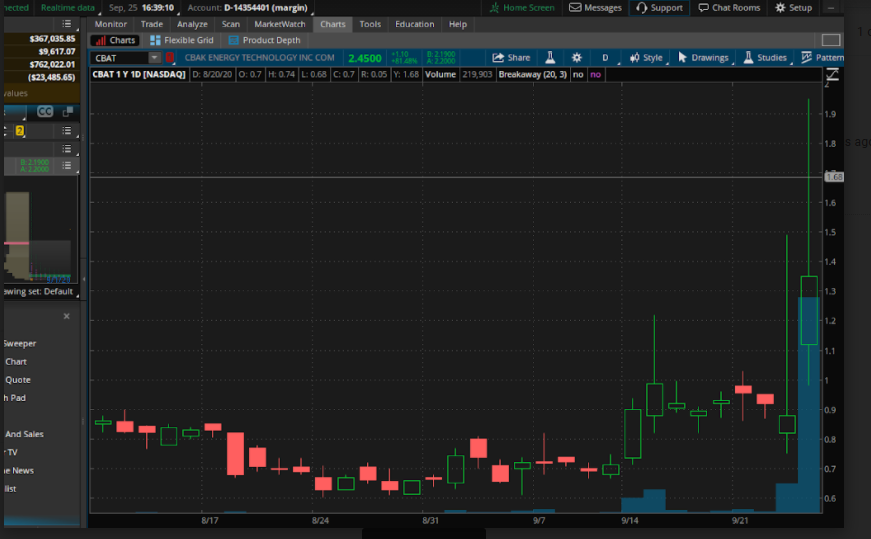Click the CBAT 1 Y 1D [NASDAQ] label
The image size is (871, 539).
[139, 74]
